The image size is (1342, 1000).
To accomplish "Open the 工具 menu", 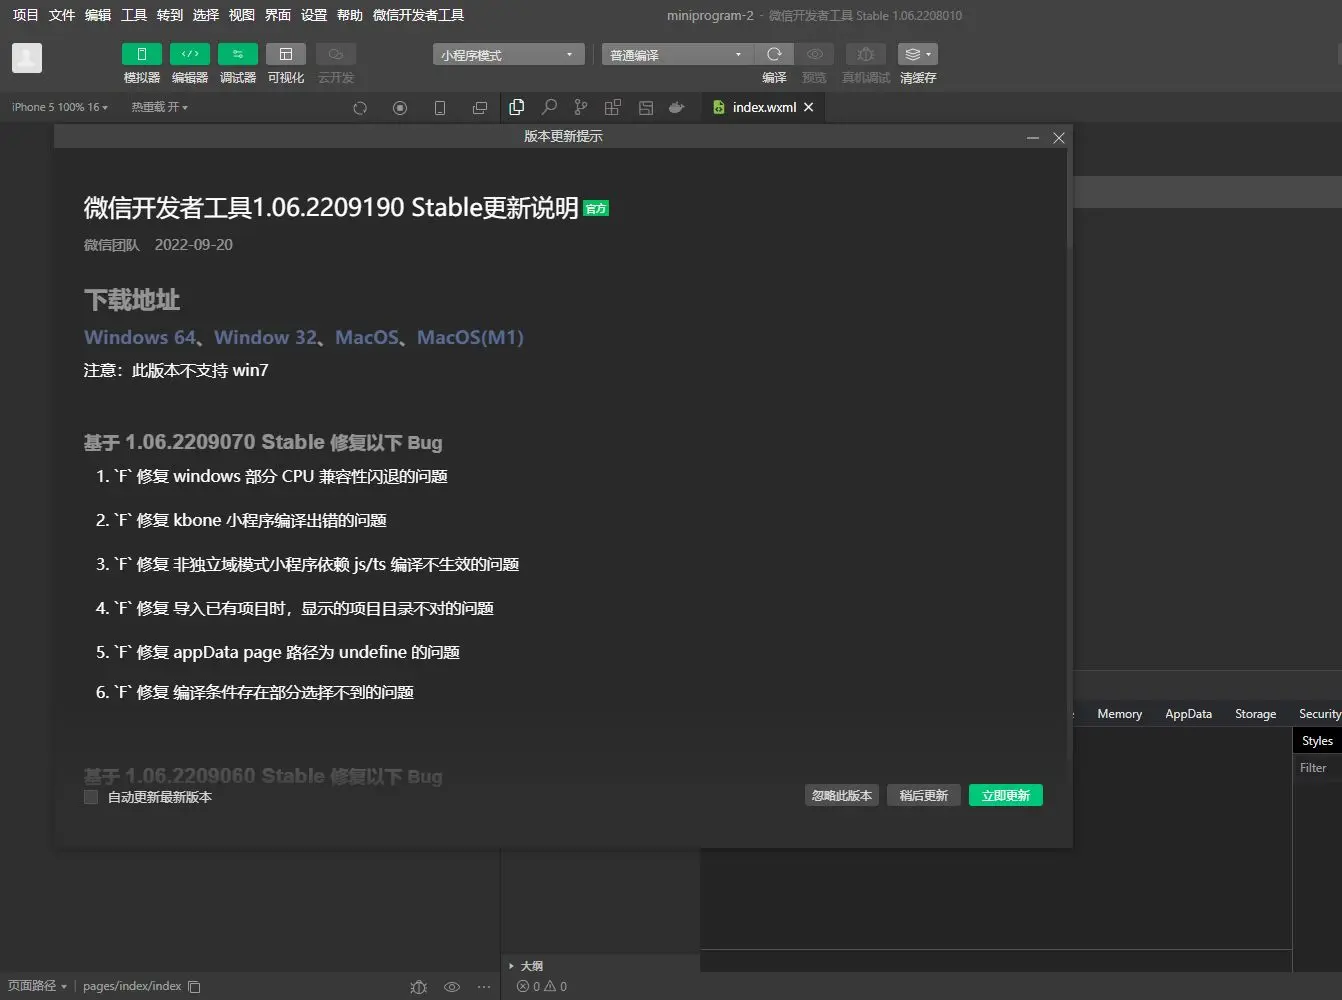I will (x=134, y=15).
